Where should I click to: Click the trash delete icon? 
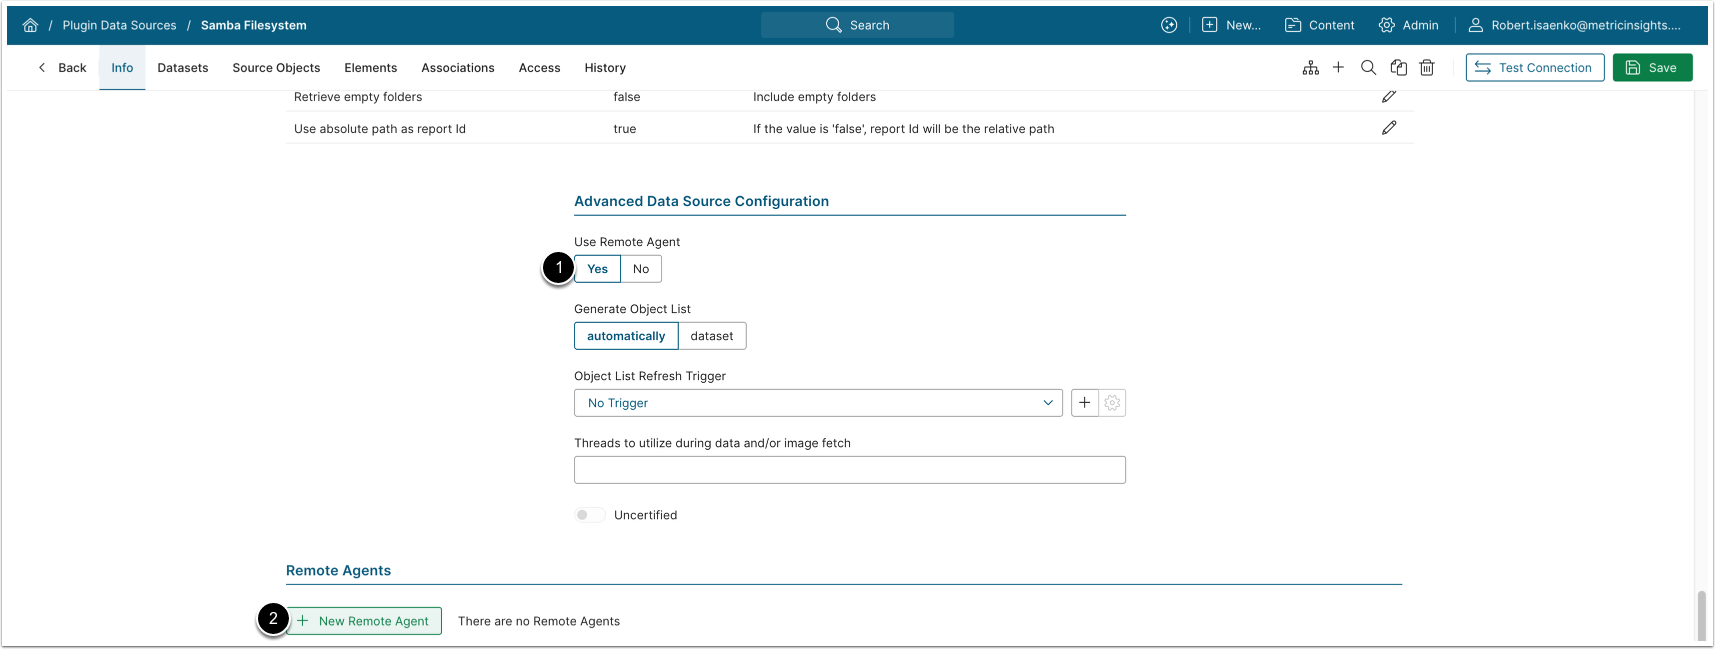[1427, 68]
